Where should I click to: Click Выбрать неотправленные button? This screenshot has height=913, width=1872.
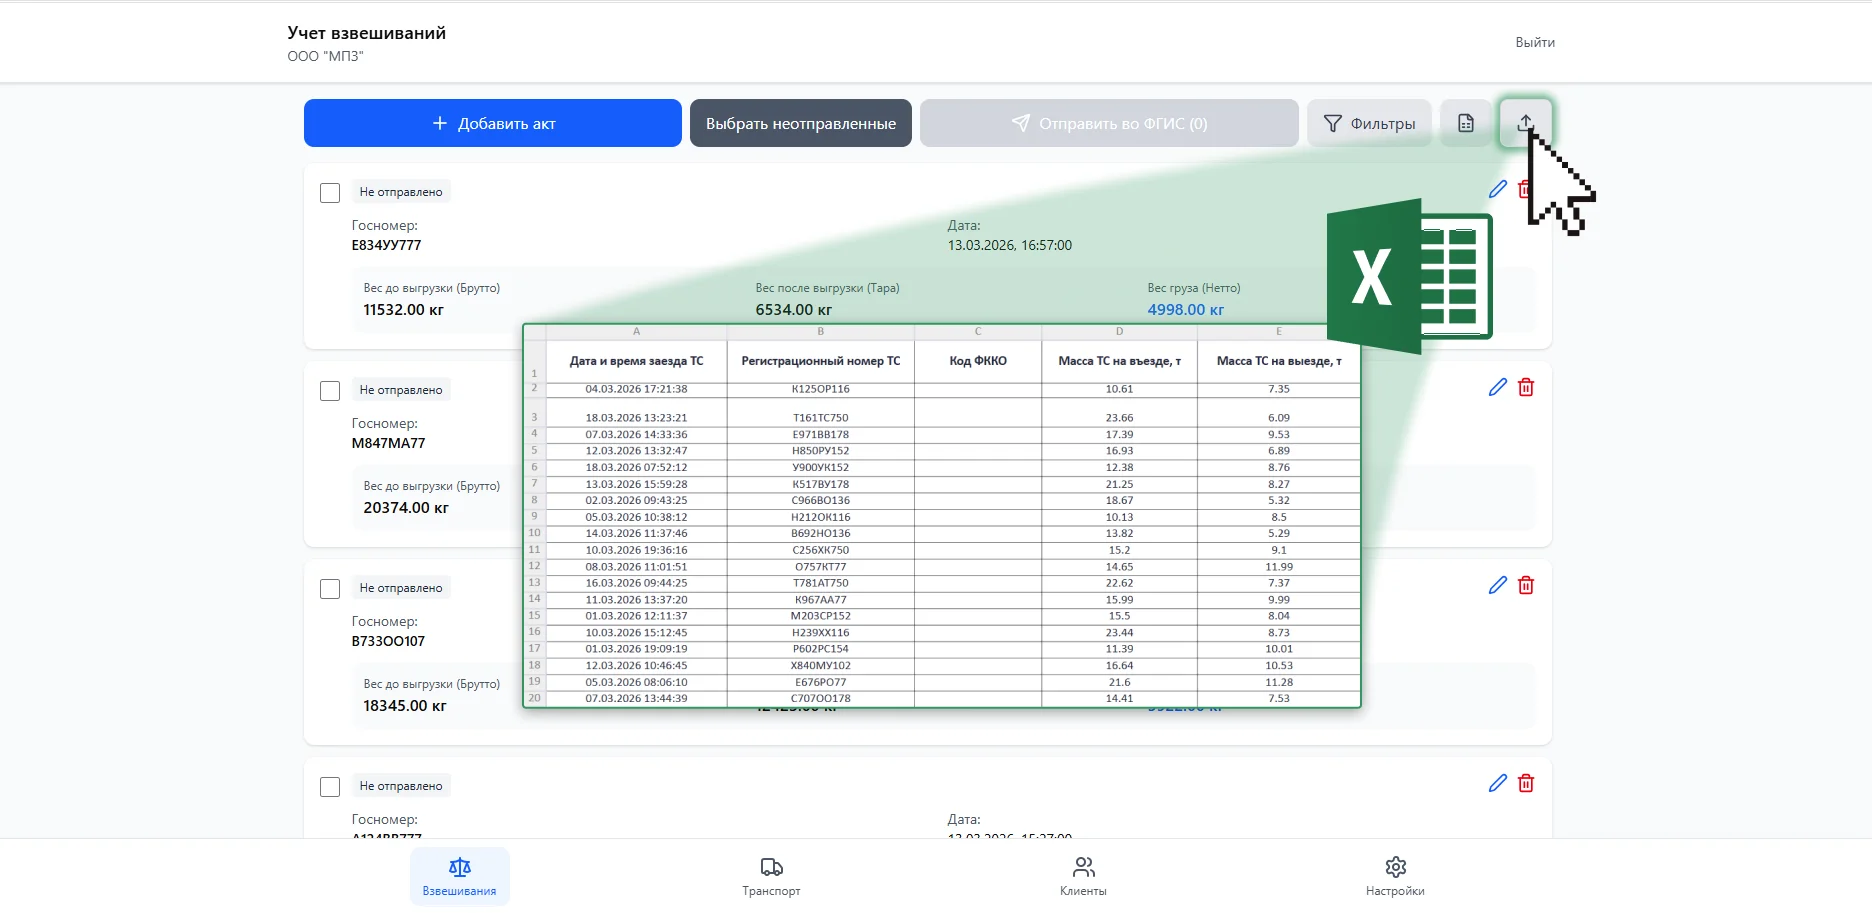tap(801, 123)
